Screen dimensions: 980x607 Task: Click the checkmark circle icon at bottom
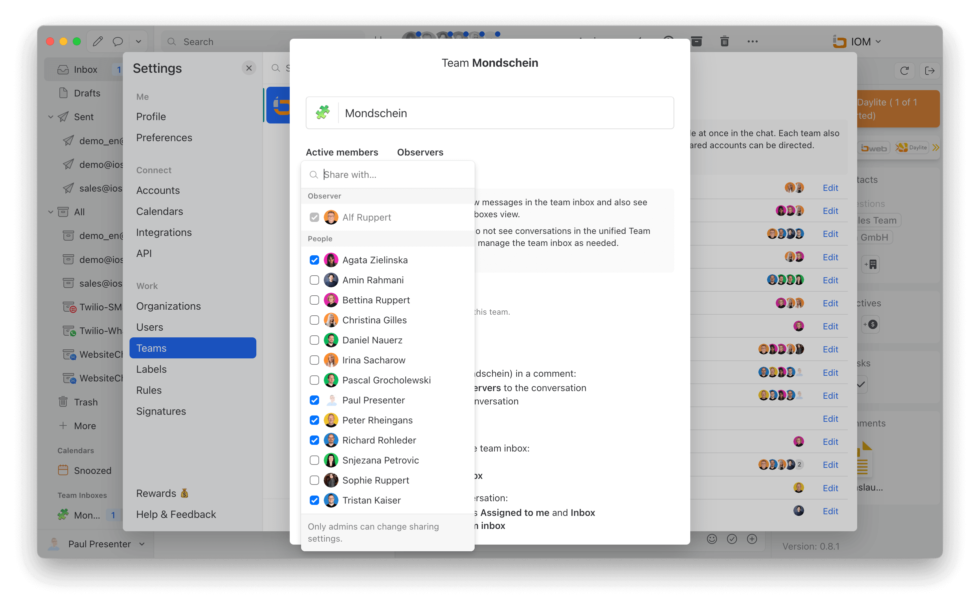pos(732,538)
